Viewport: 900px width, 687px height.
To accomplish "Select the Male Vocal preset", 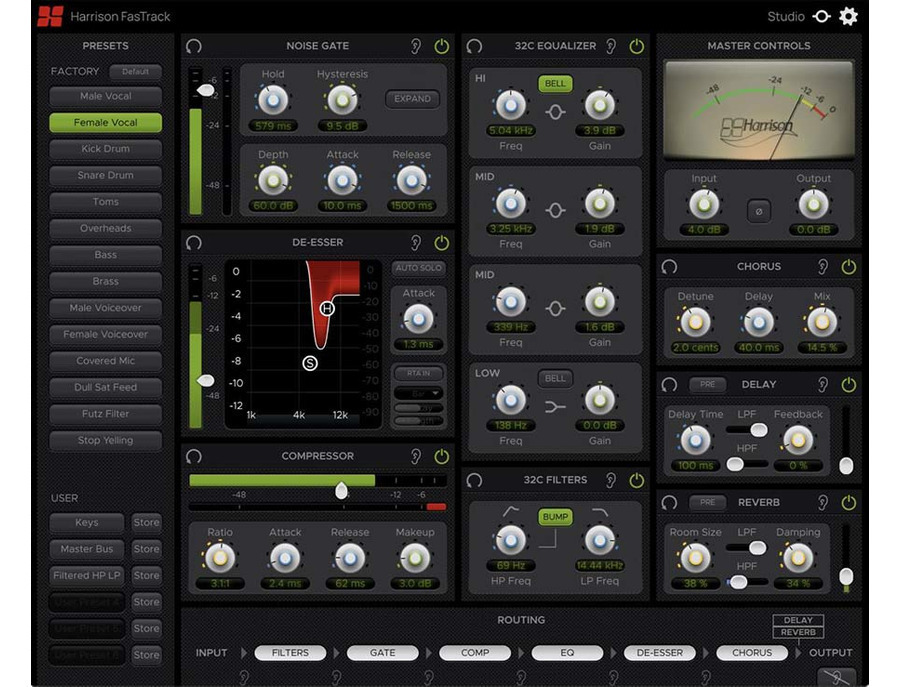I will (x=106, y=96).
